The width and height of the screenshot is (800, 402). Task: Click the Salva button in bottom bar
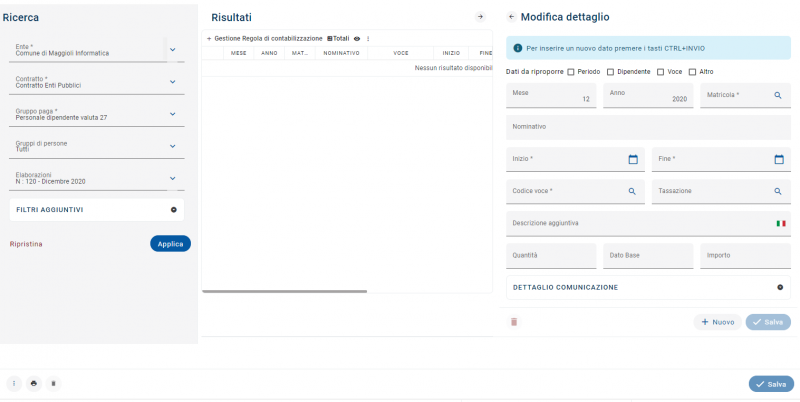771,384
